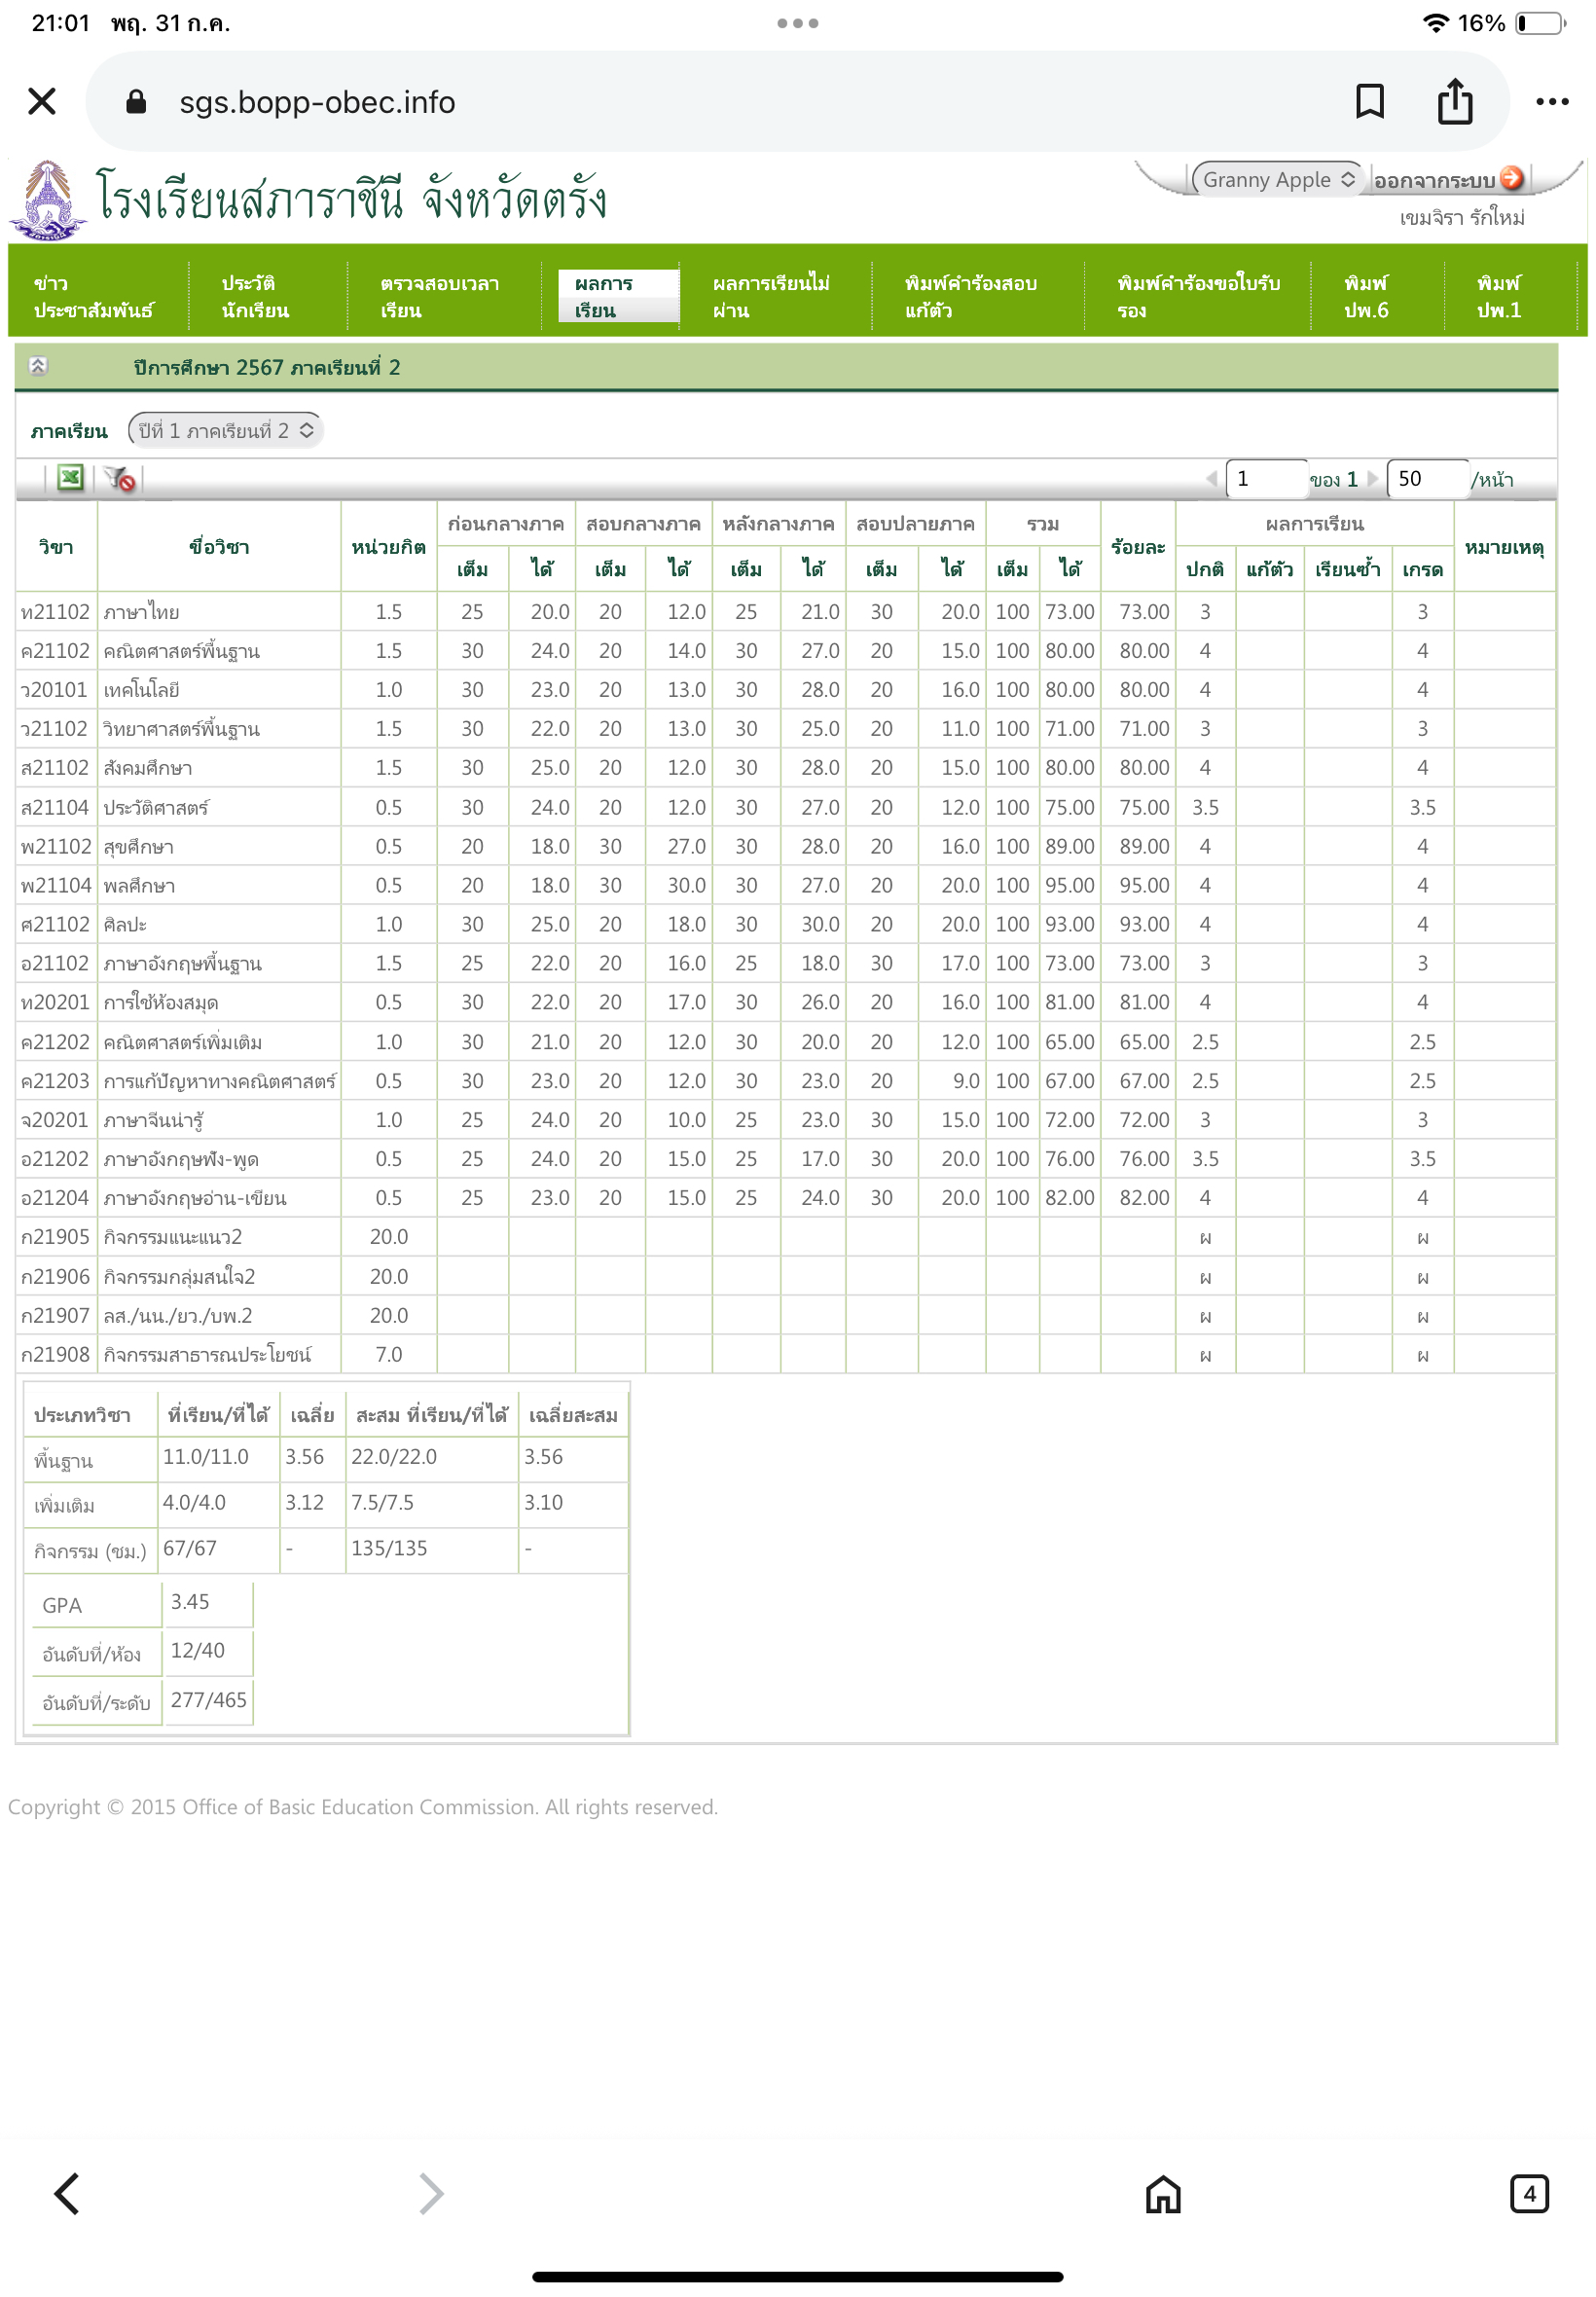Click the next page arrow in the pager
Screen dimensions: 1596x2297
pyautogui.click(x=1373, y=479)
